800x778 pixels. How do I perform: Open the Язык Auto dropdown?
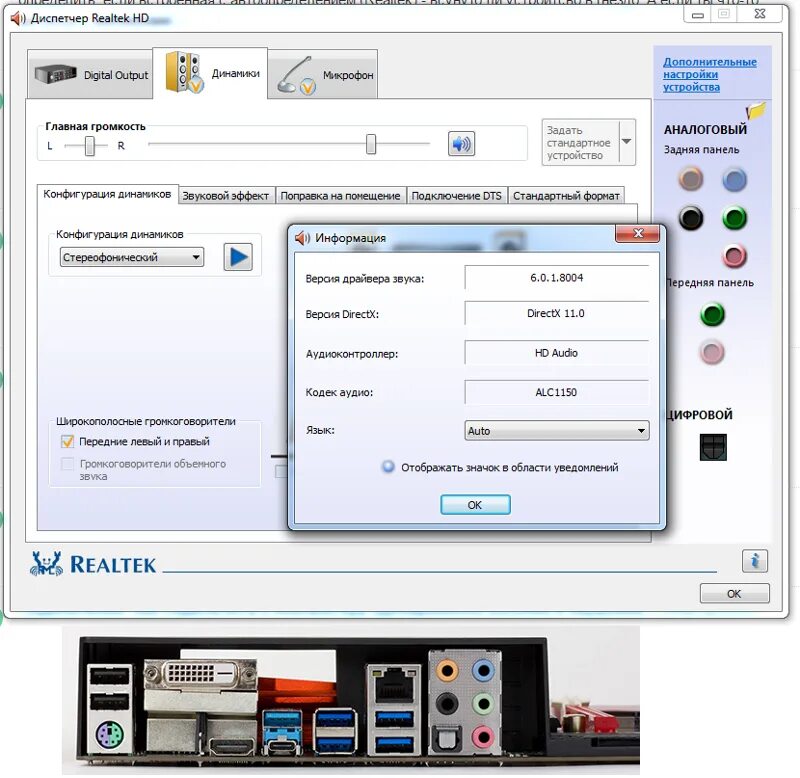557,431
